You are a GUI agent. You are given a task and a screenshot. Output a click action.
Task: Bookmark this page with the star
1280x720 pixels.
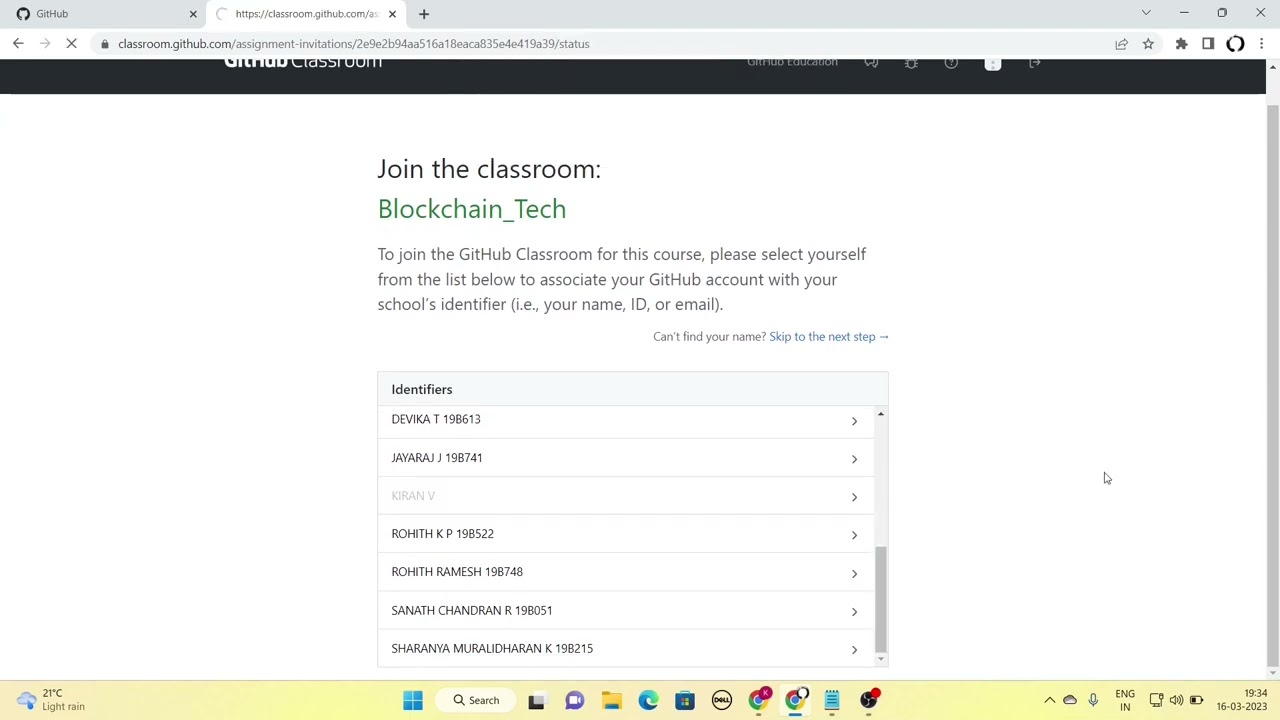(x=1148, y=44)
